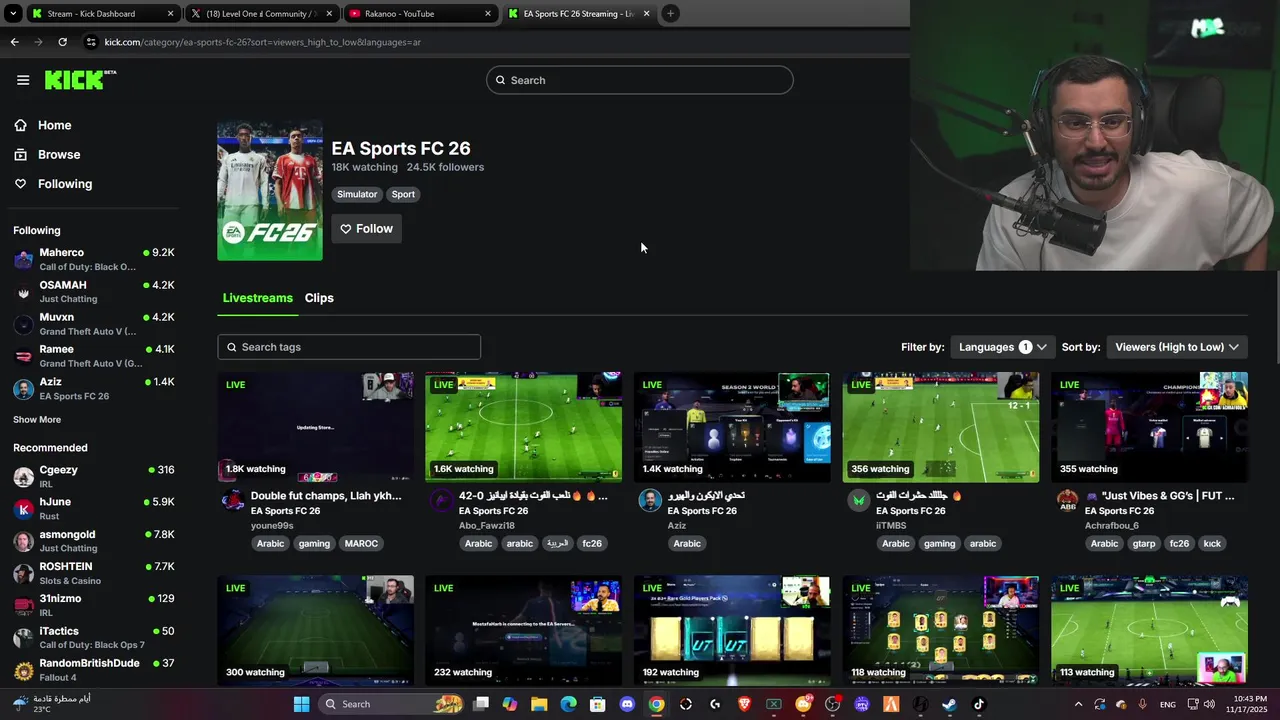Go to Home in sidebar
1280x720 pixels.
[54, 125]
